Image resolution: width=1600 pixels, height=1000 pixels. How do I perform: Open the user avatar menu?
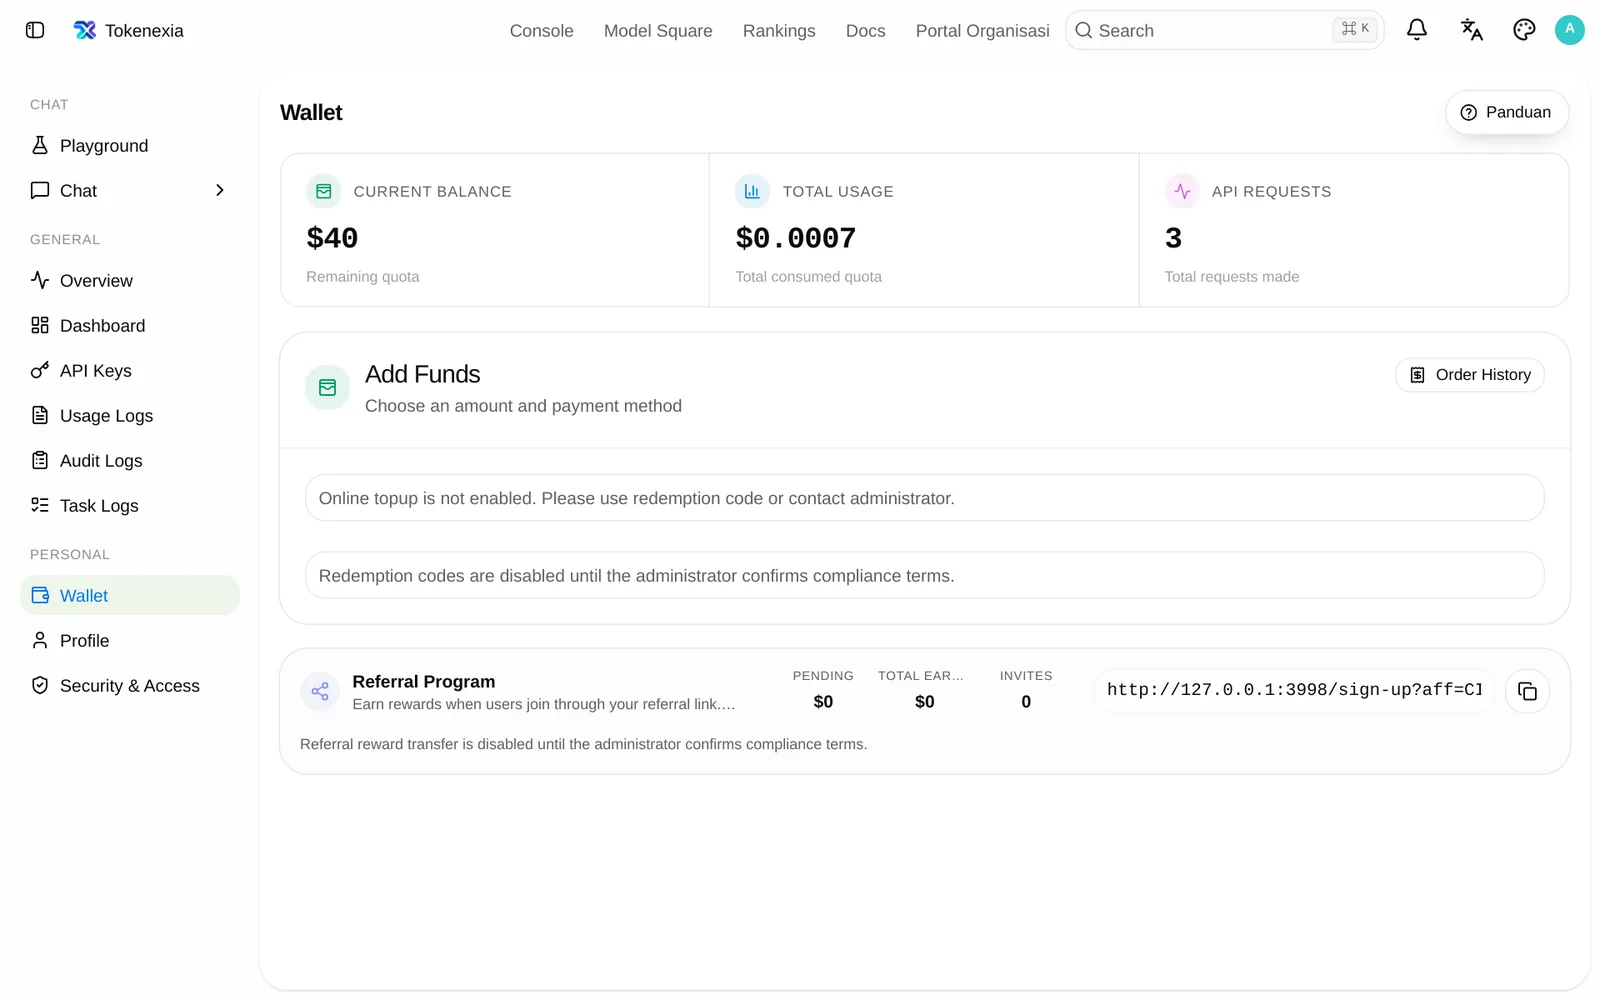[x=1570, y=30]
